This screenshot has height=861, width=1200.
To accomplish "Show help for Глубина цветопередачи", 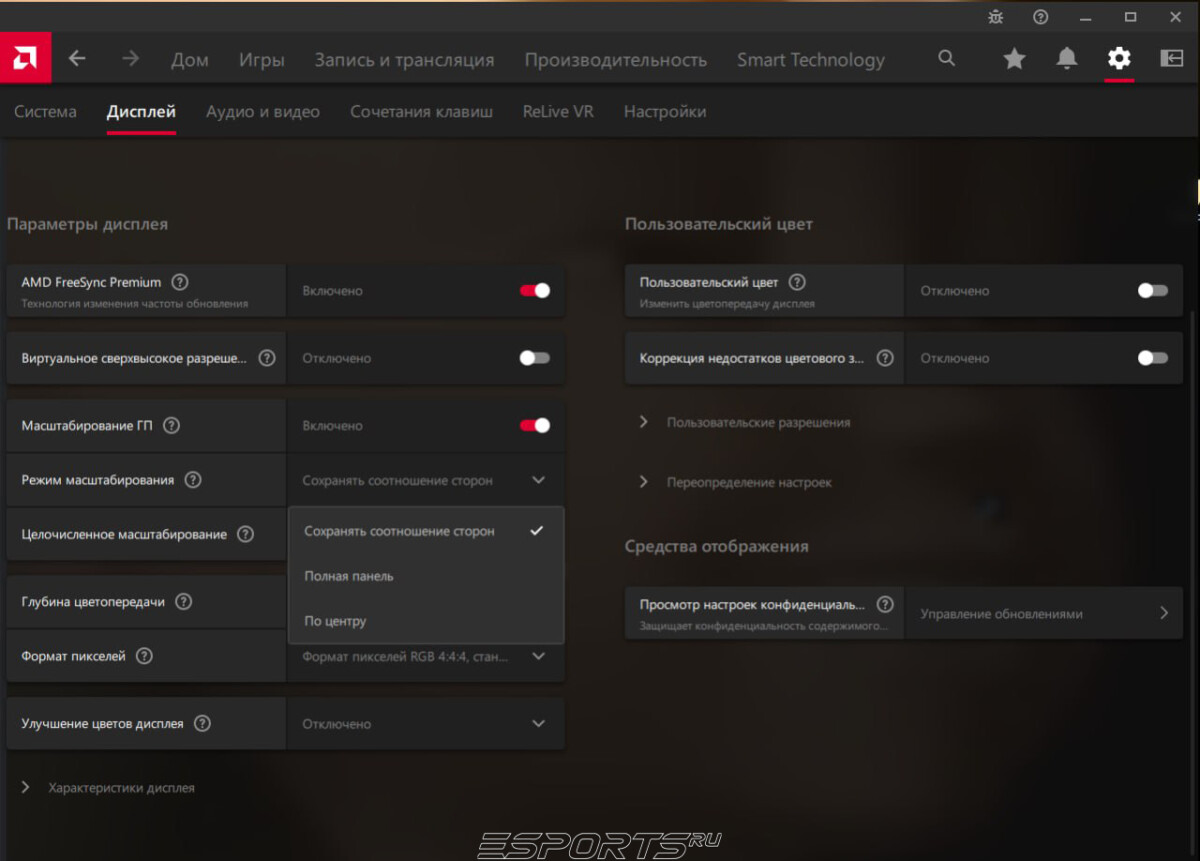I will click(183, 602).
